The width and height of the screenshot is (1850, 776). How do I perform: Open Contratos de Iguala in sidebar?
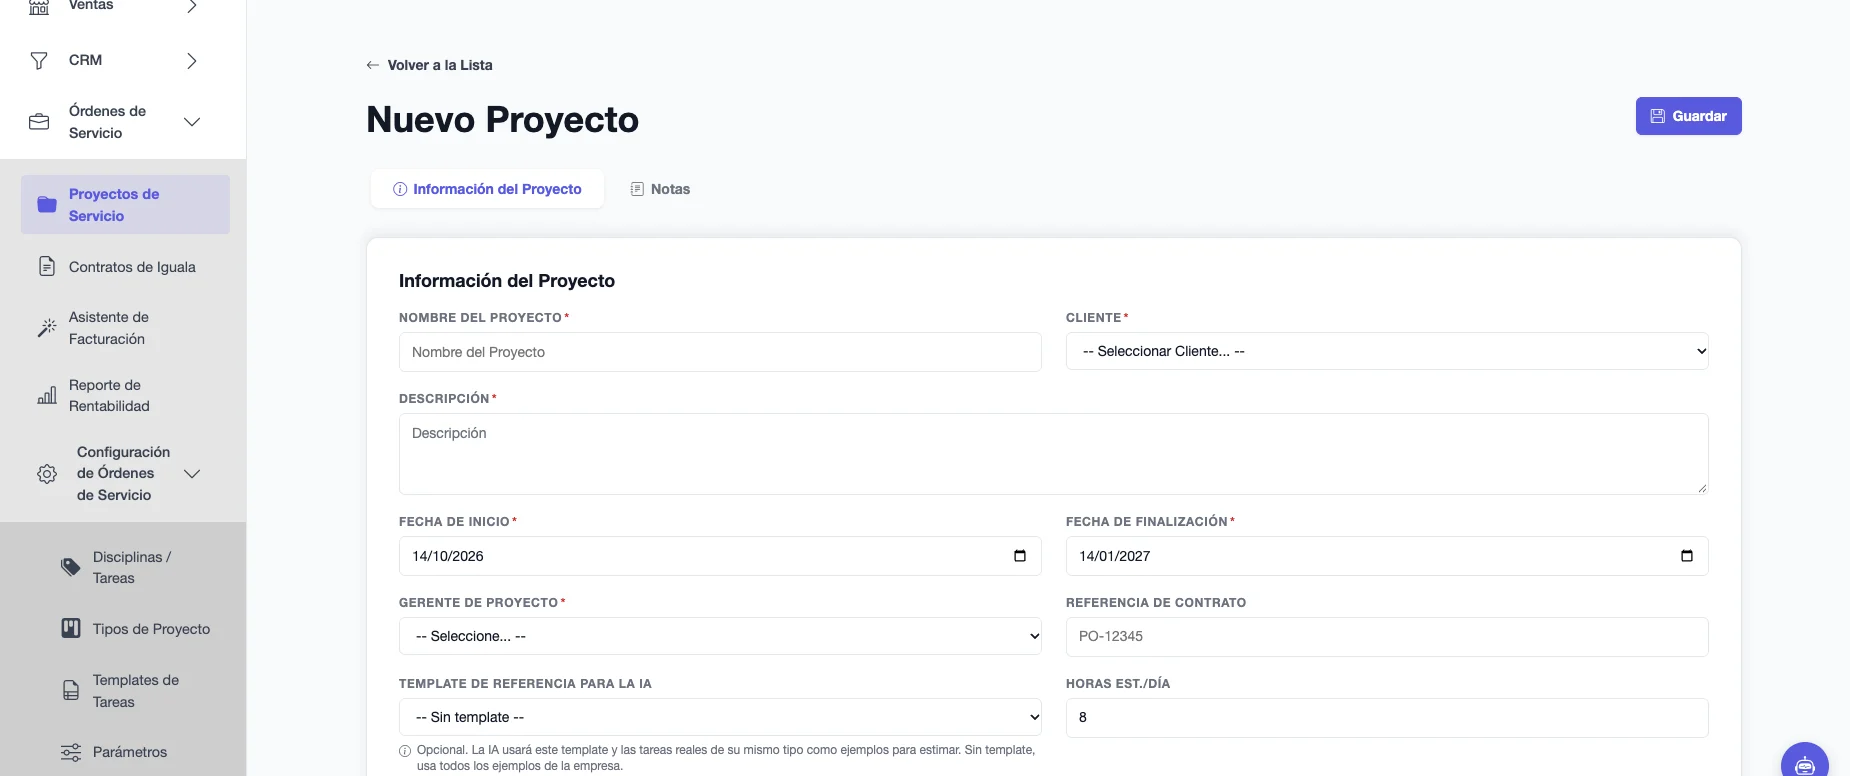pyautogui.click(x=125, y=267)
